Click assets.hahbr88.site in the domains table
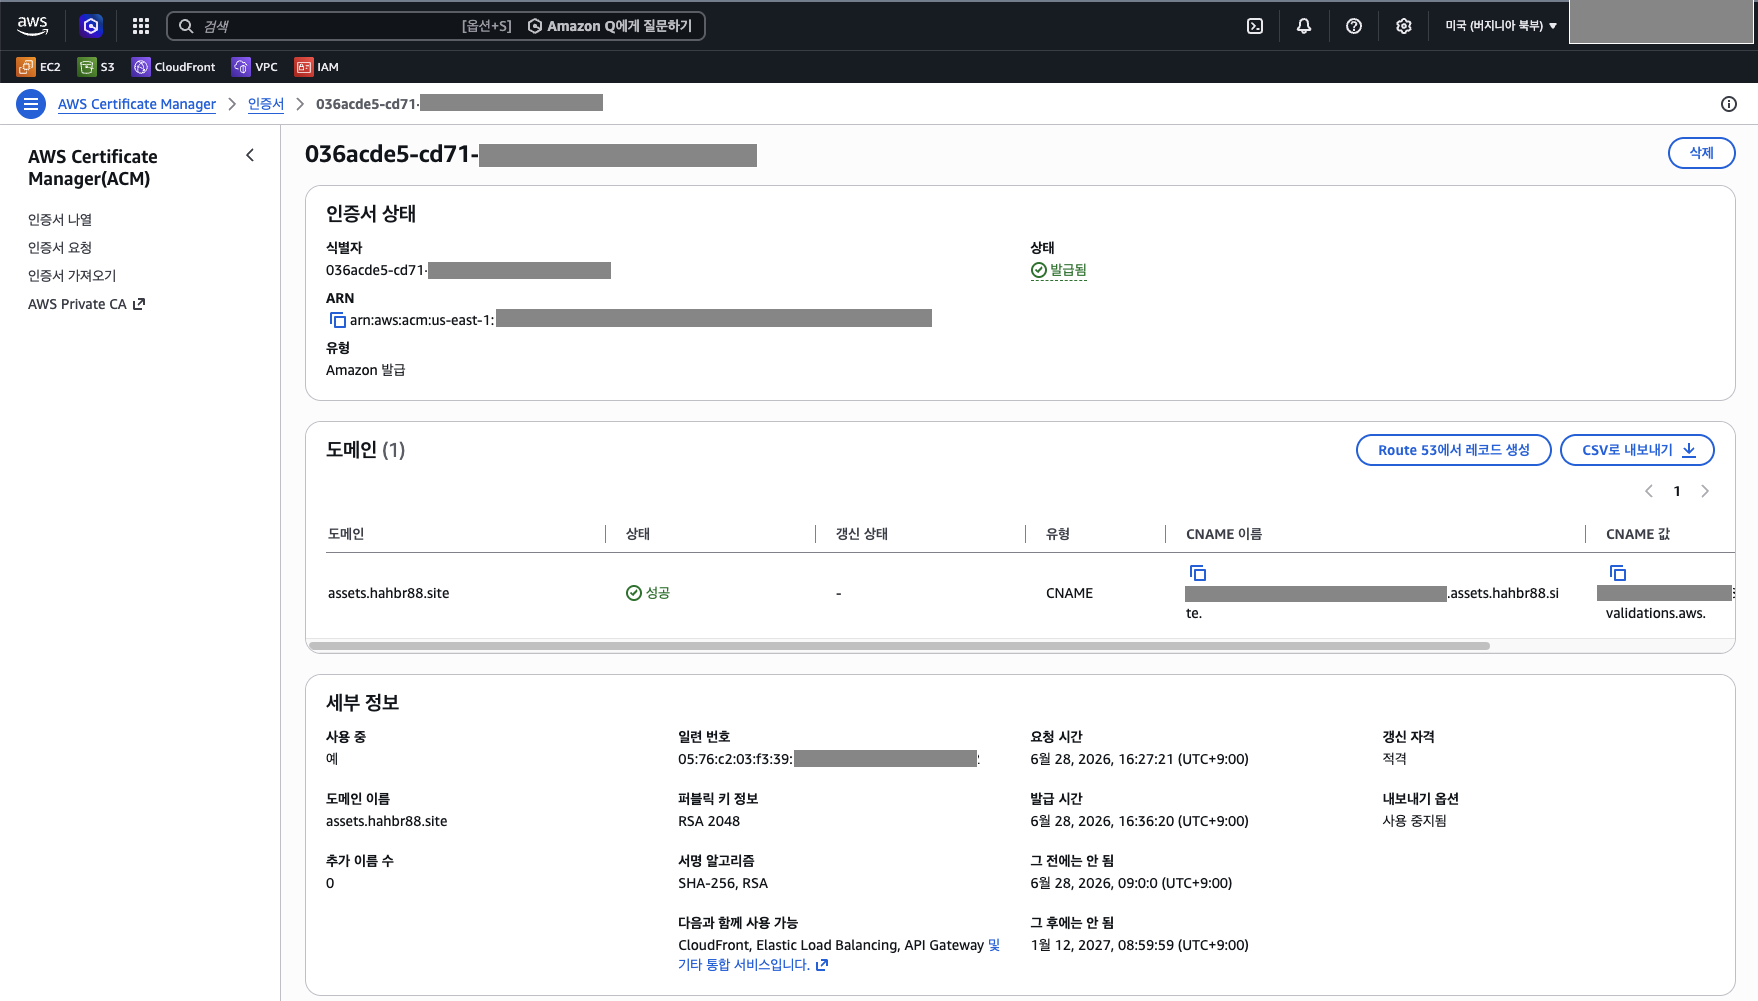Screen dimensions: 1758x1001 coord(389,593)
